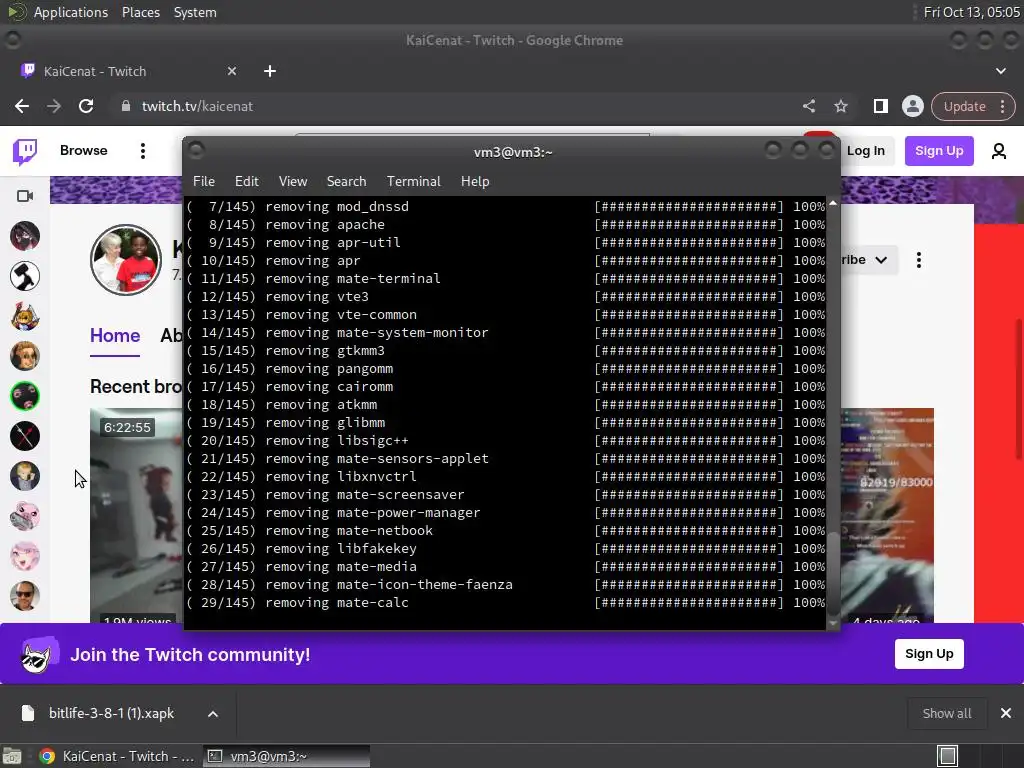Click the 'Join the Twitch community!' text
Viewport: 1024px width, 768px height.
coord(190,654)
